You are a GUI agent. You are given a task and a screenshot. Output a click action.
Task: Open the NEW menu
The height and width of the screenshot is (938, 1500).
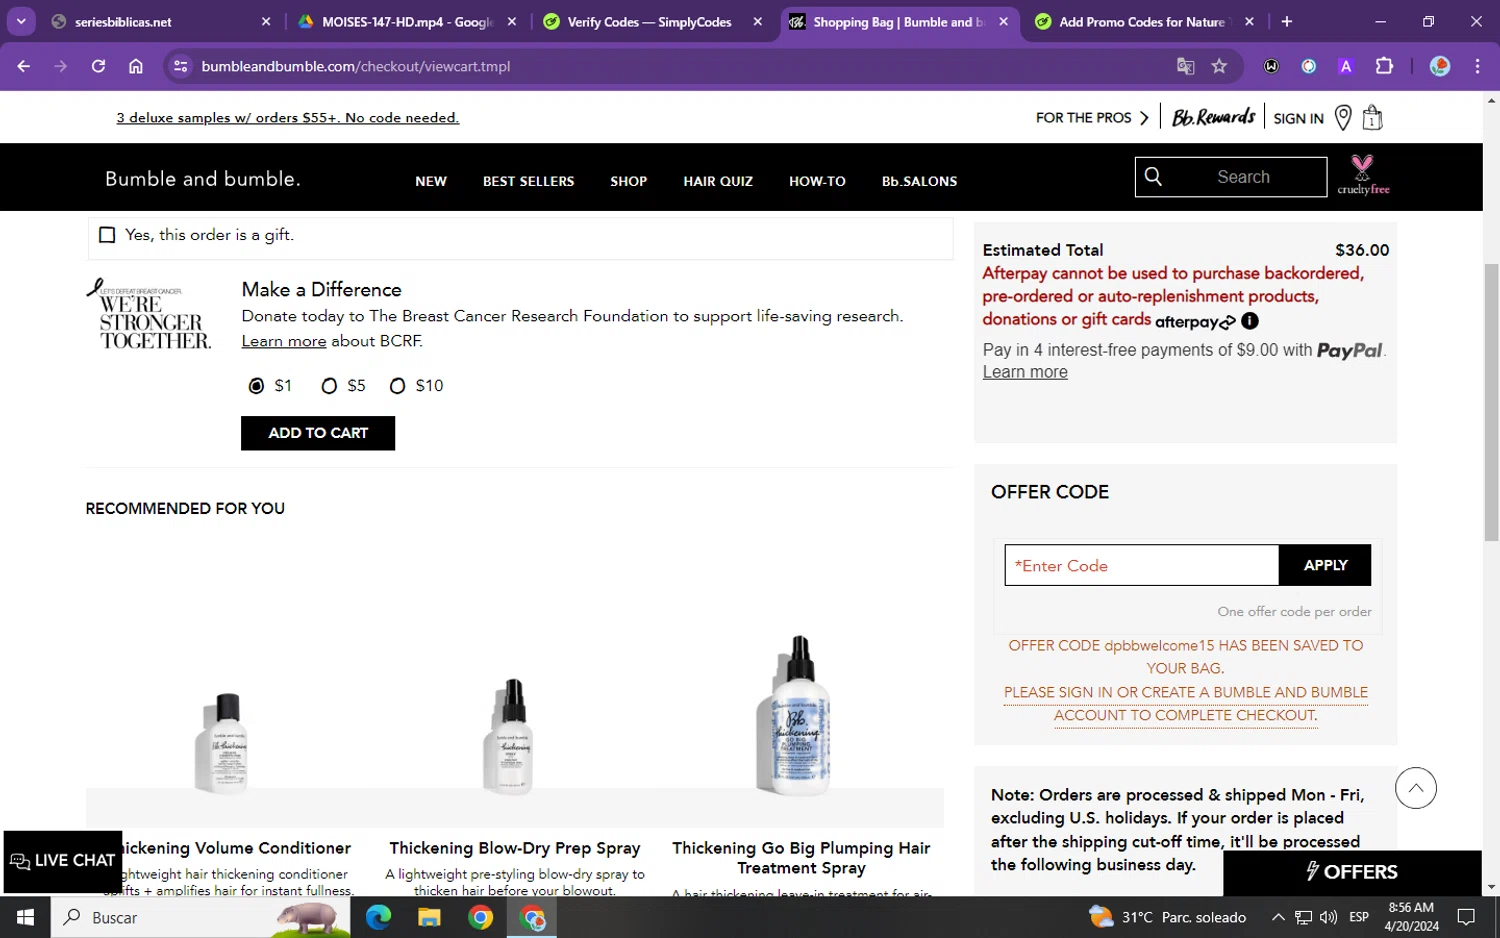pos(431,181)
